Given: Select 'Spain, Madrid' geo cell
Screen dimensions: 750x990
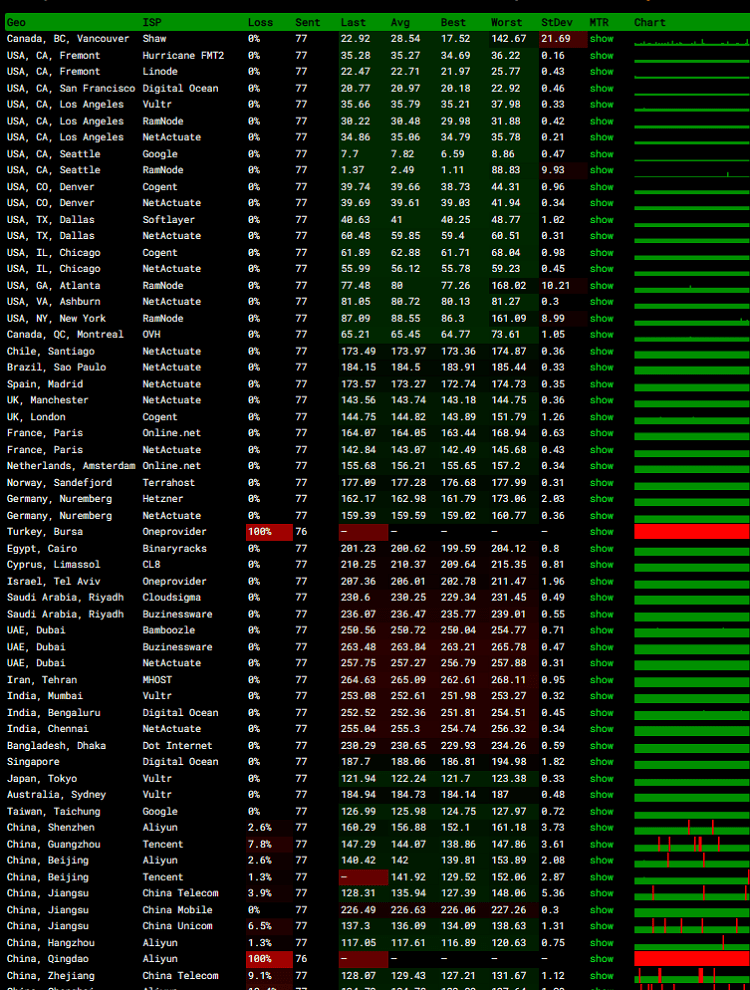Looking at the screenshot, I should [x=45, y=384].
